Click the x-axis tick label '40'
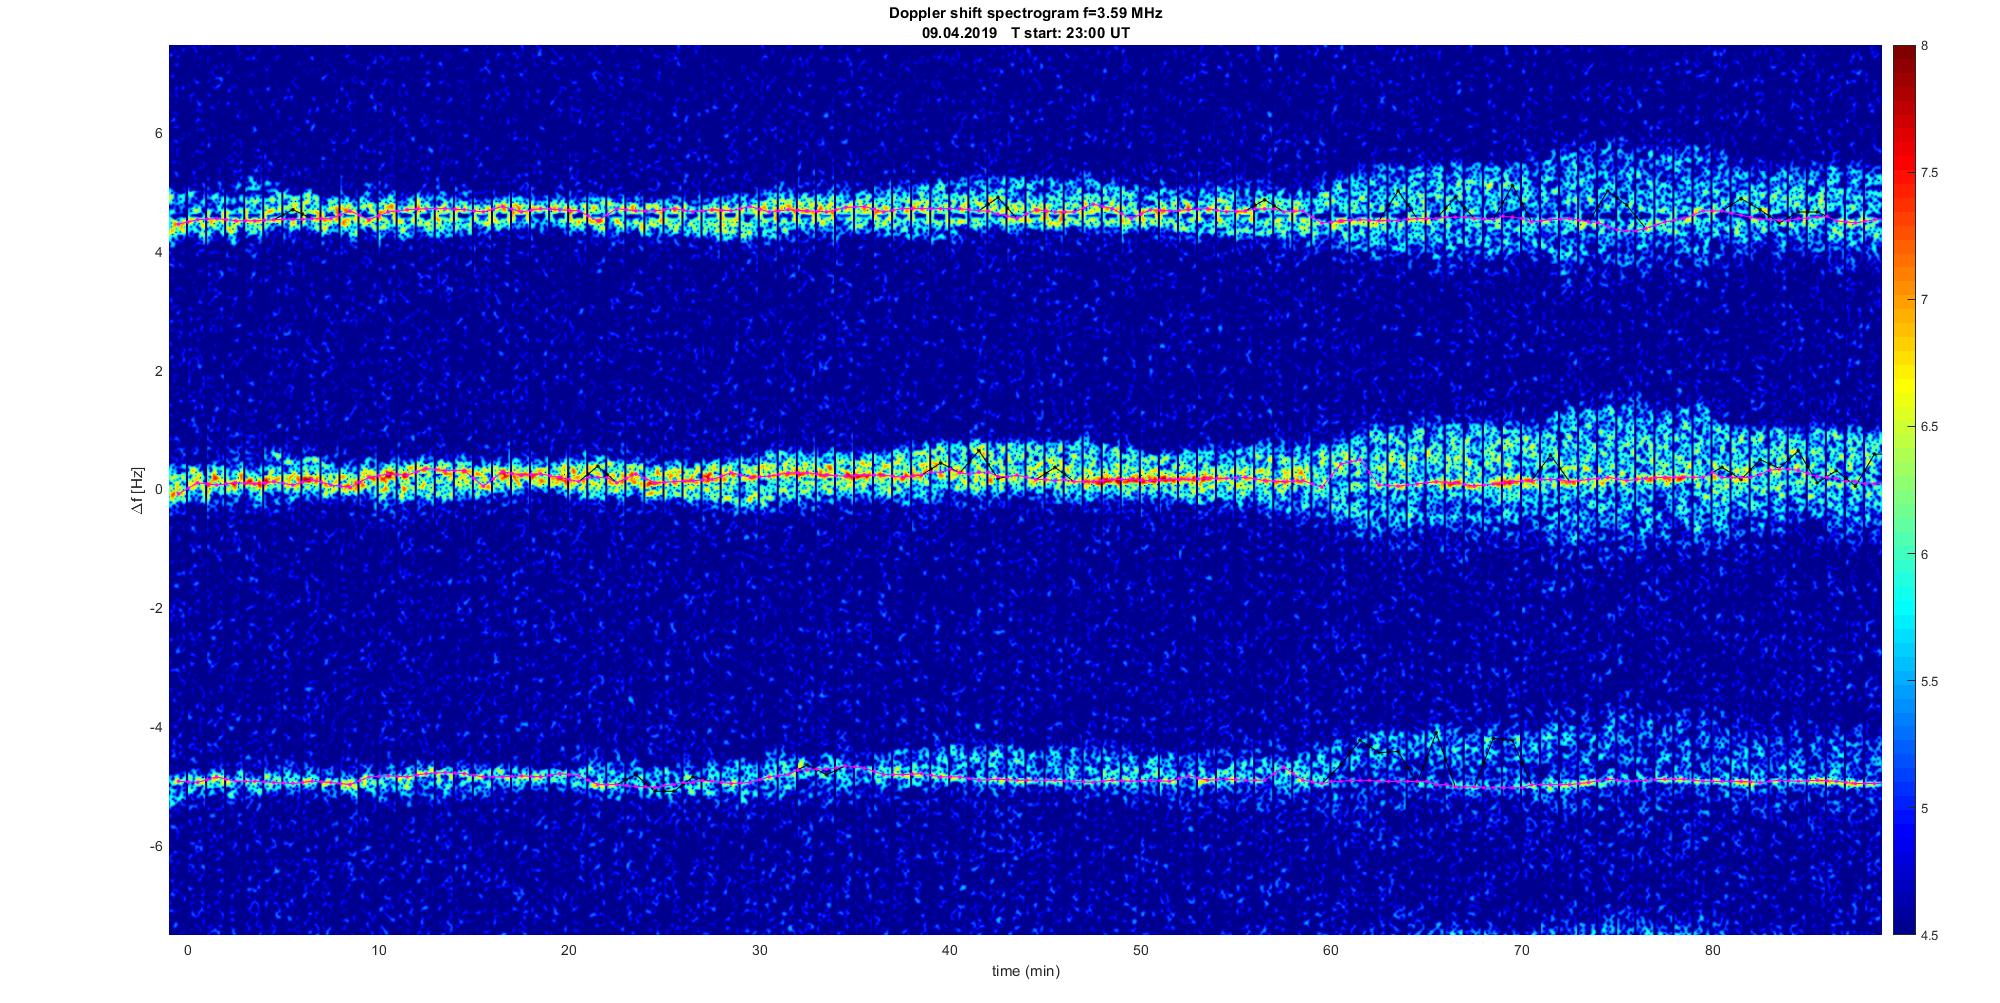 950,950
